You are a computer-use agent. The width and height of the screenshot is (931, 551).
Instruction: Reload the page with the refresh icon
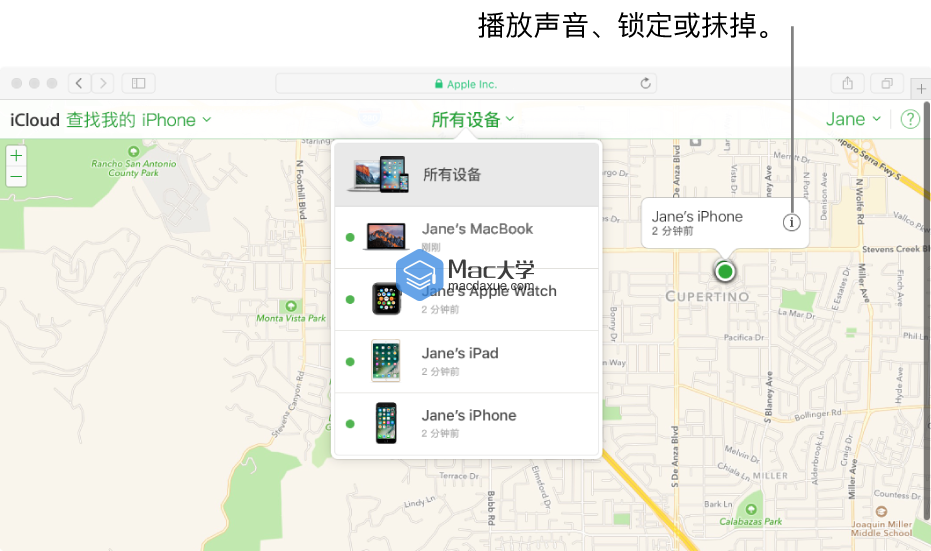click(645, 83)
